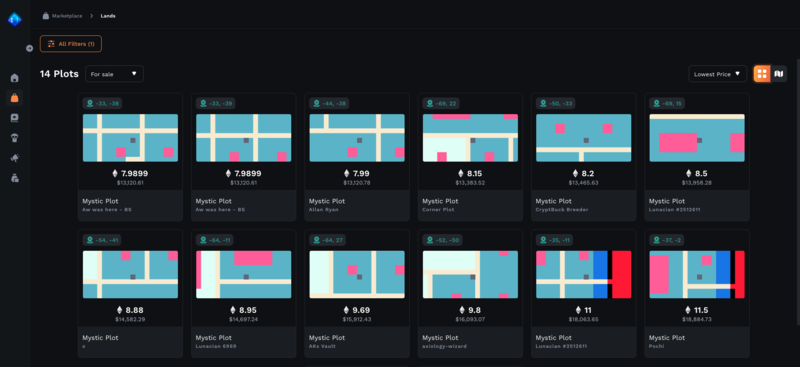
Task: Click the $13,383.52 USD value
Action: tap(470, 183)
